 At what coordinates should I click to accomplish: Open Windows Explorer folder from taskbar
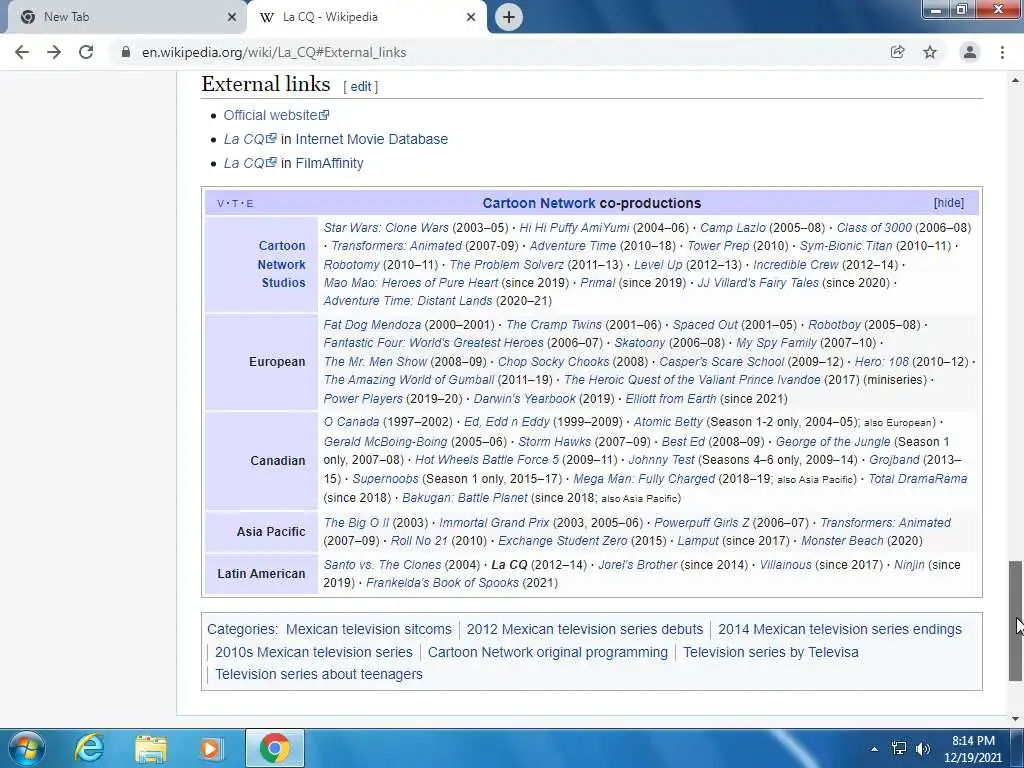(x=151, y=748)
